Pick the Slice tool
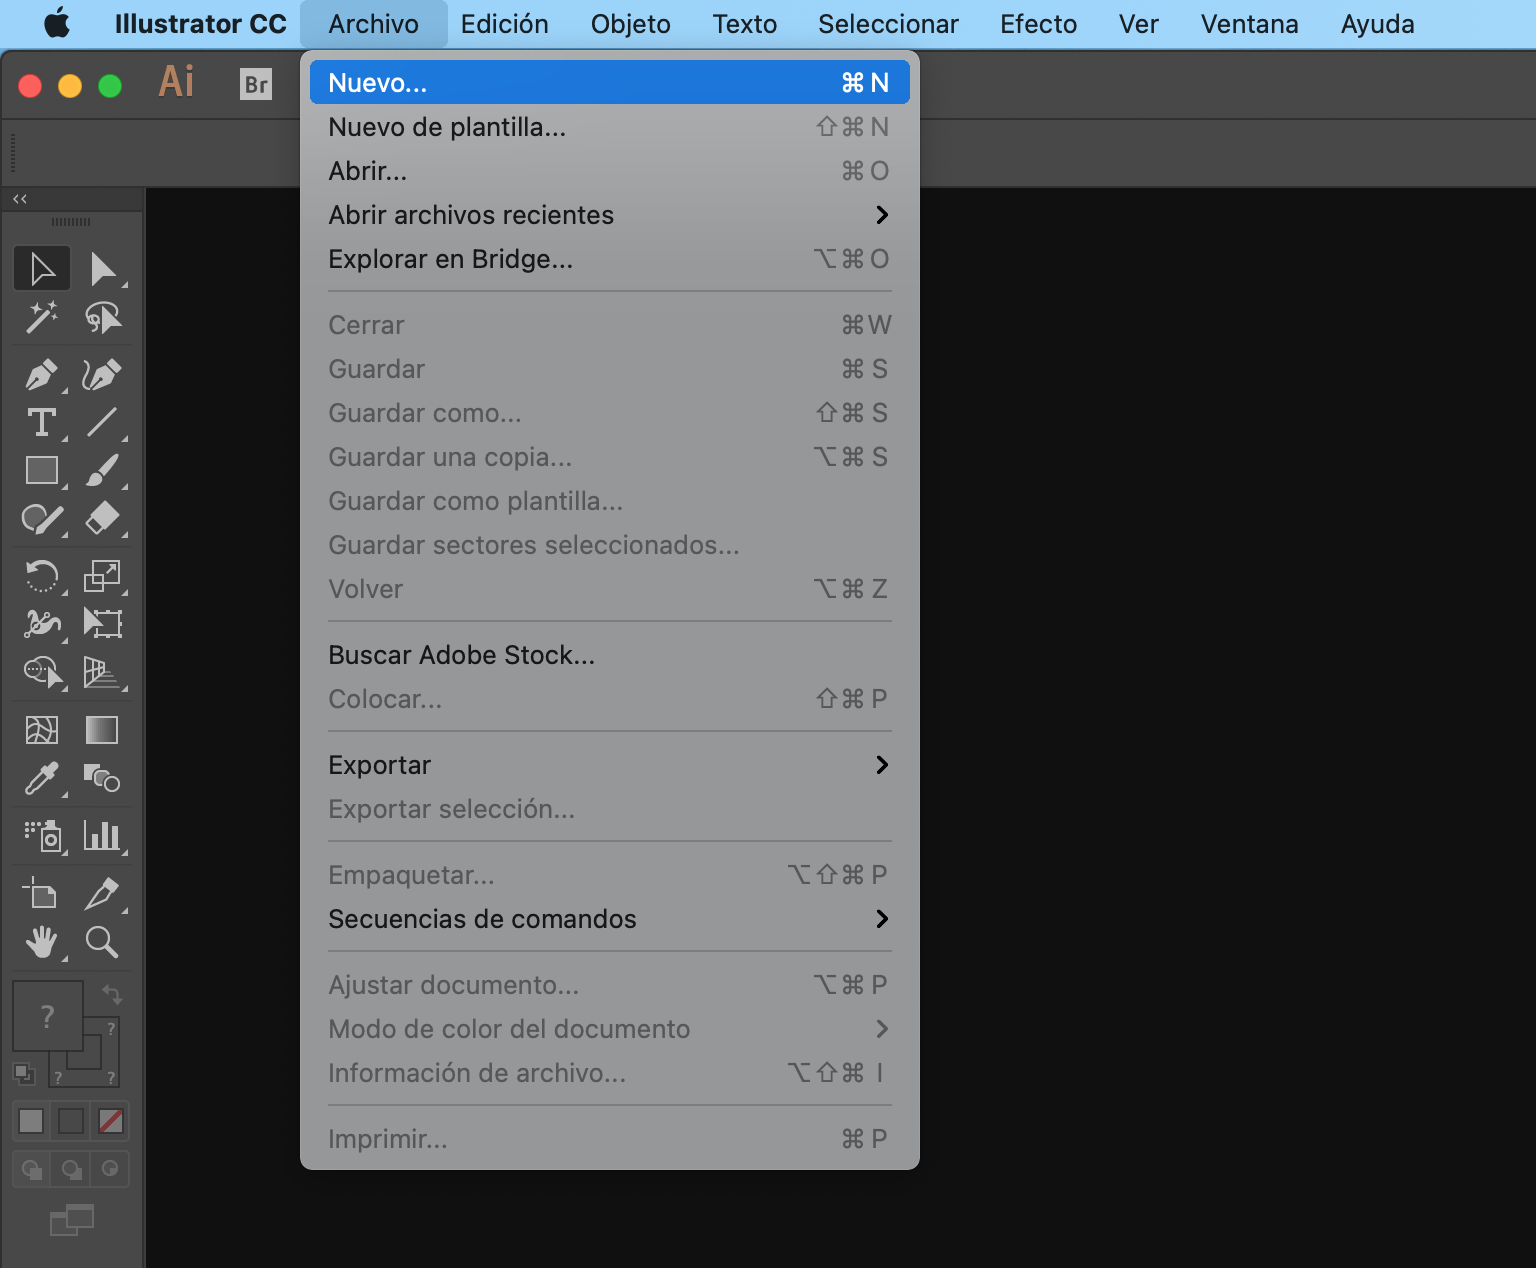This screenshot has width=1536, height=1268. pyautogui.click(x=102, y=893)
